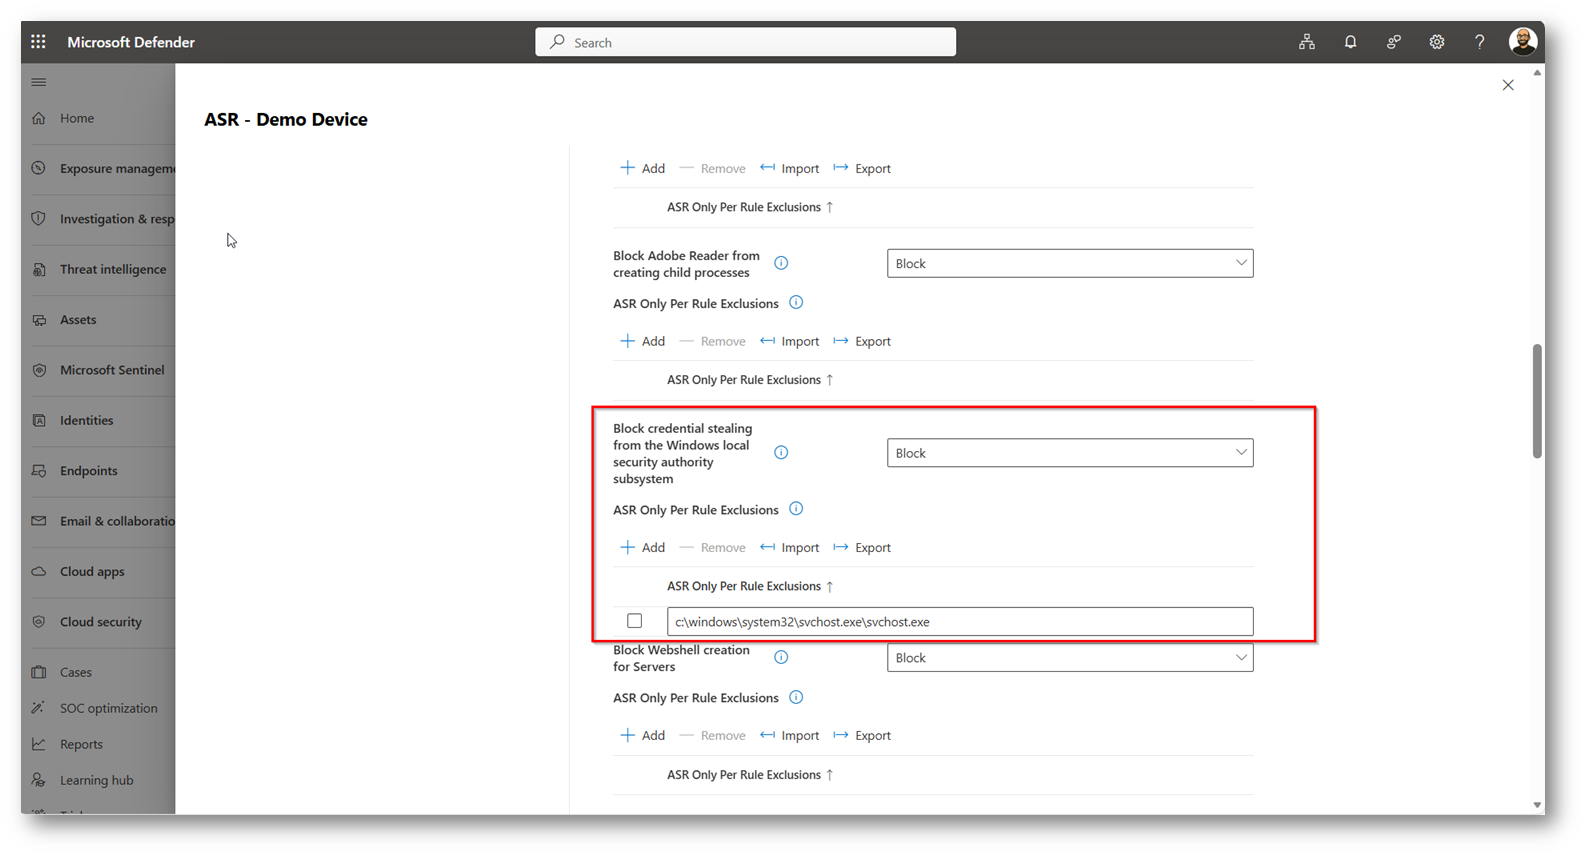Open the user account avatar

[x=1522, y=42]
